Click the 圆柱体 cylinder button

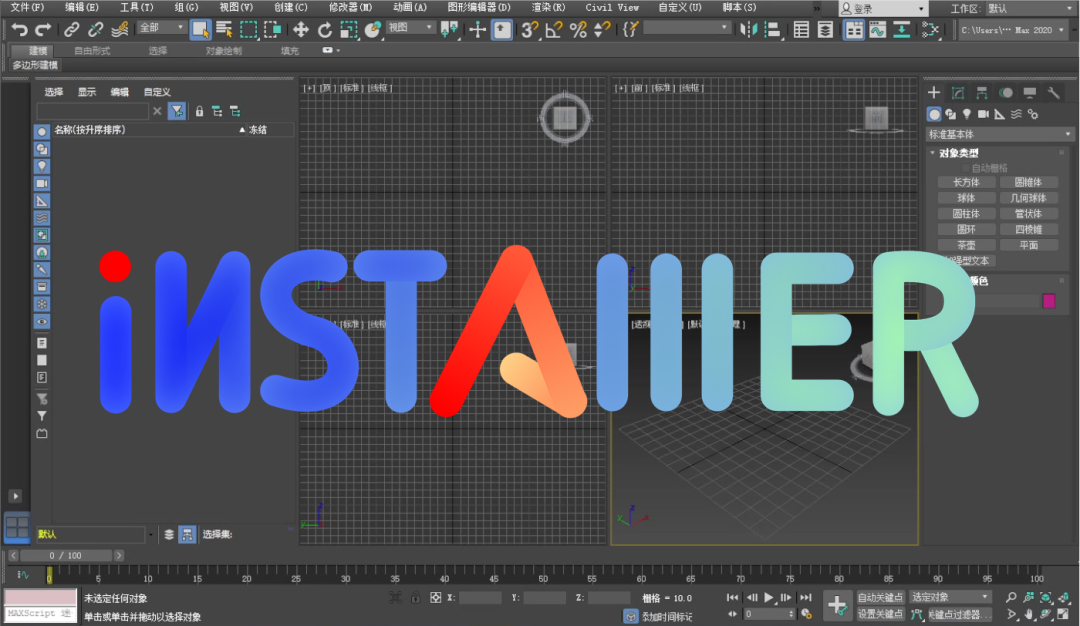click(966, 213)
